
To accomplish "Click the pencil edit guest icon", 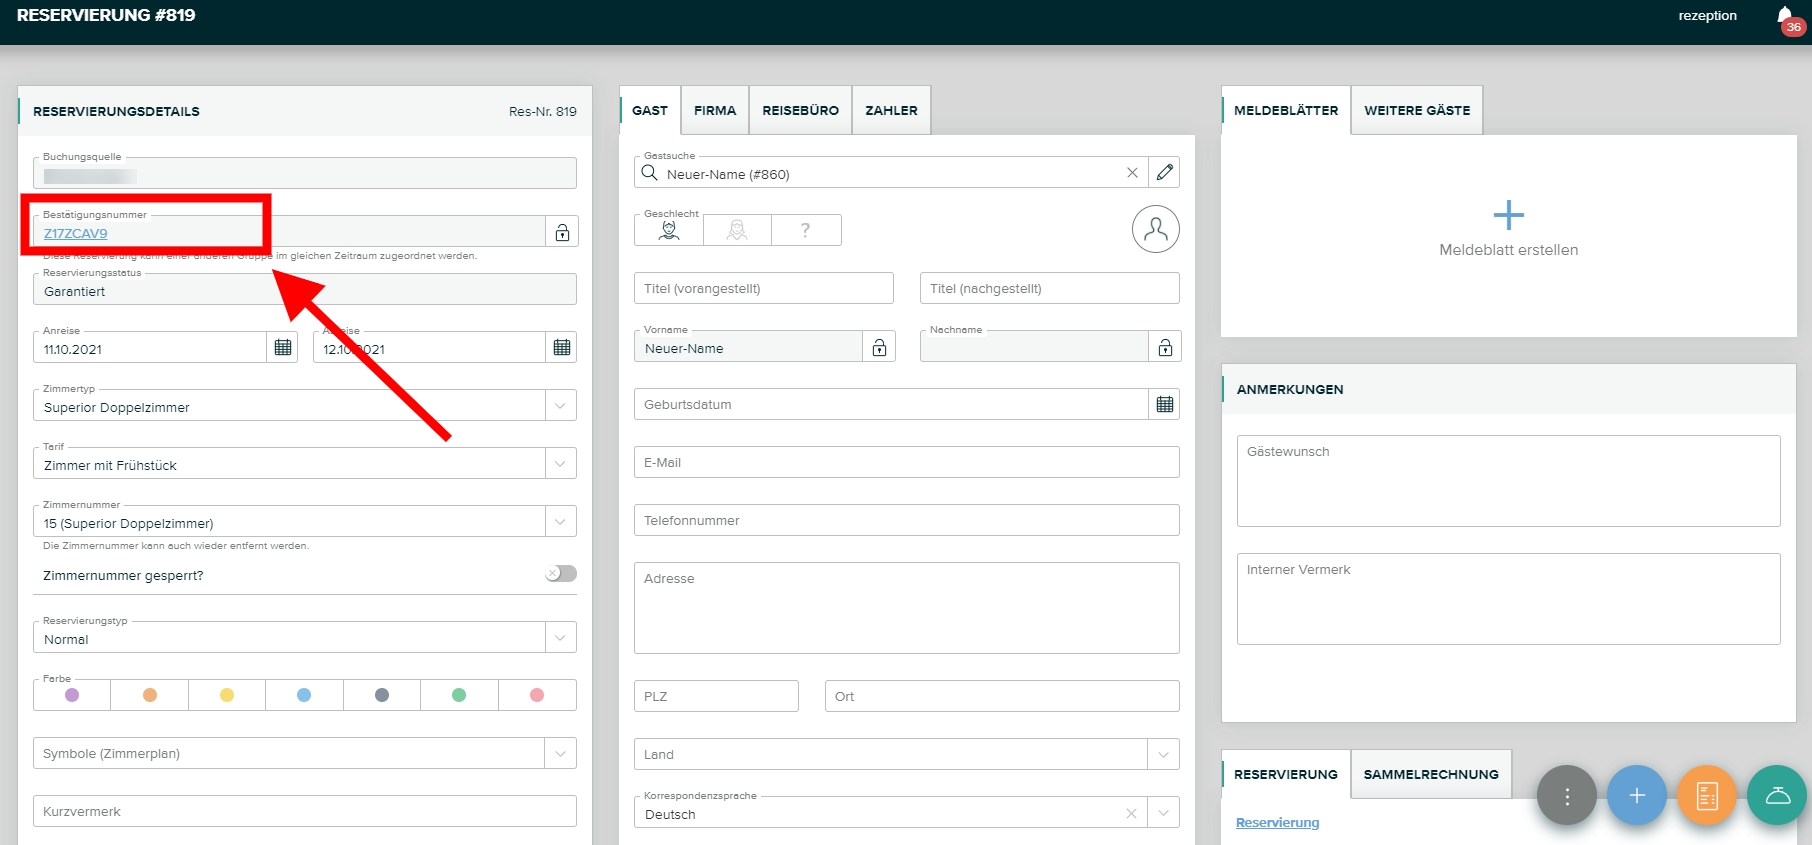I will point(1164,173).
